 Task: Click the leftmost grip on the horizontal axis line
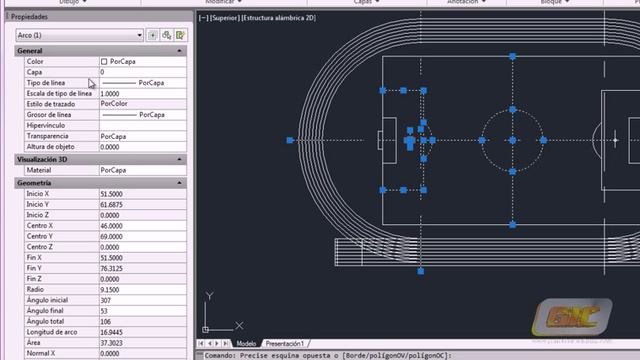290,140
